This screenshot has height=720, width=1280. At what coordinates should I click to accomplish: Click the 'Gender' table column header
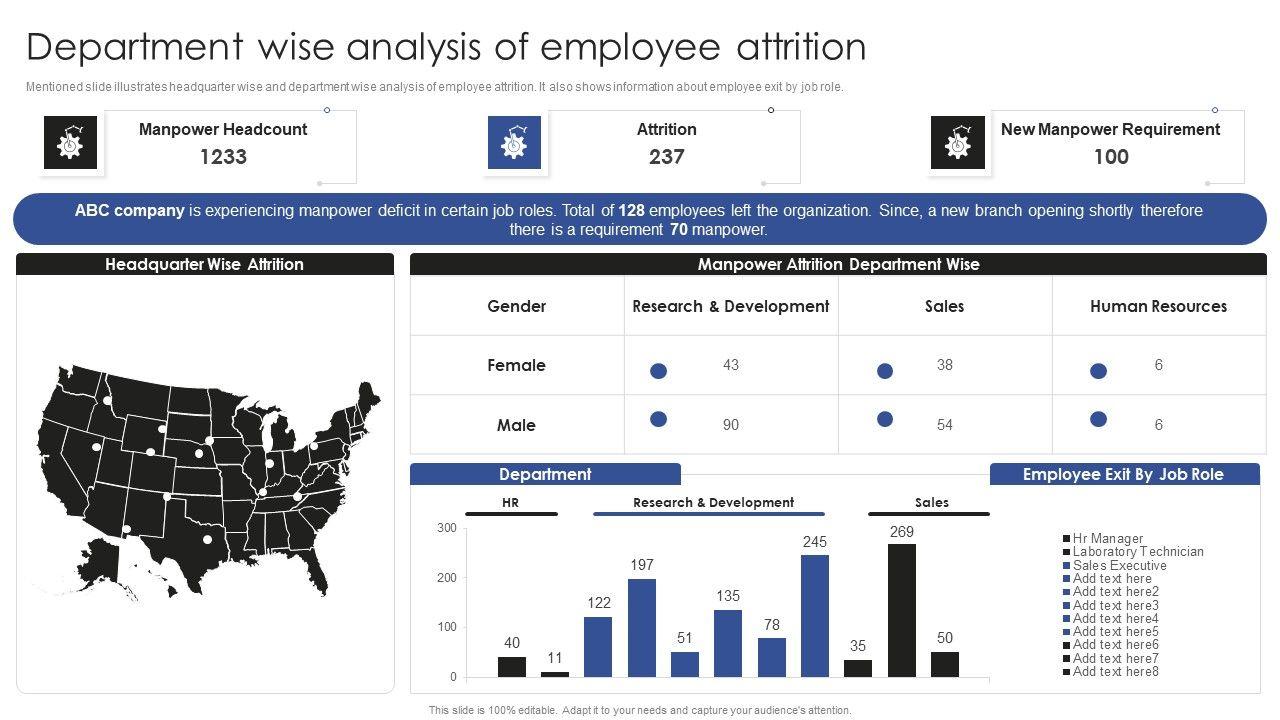(x=517, y=306)
